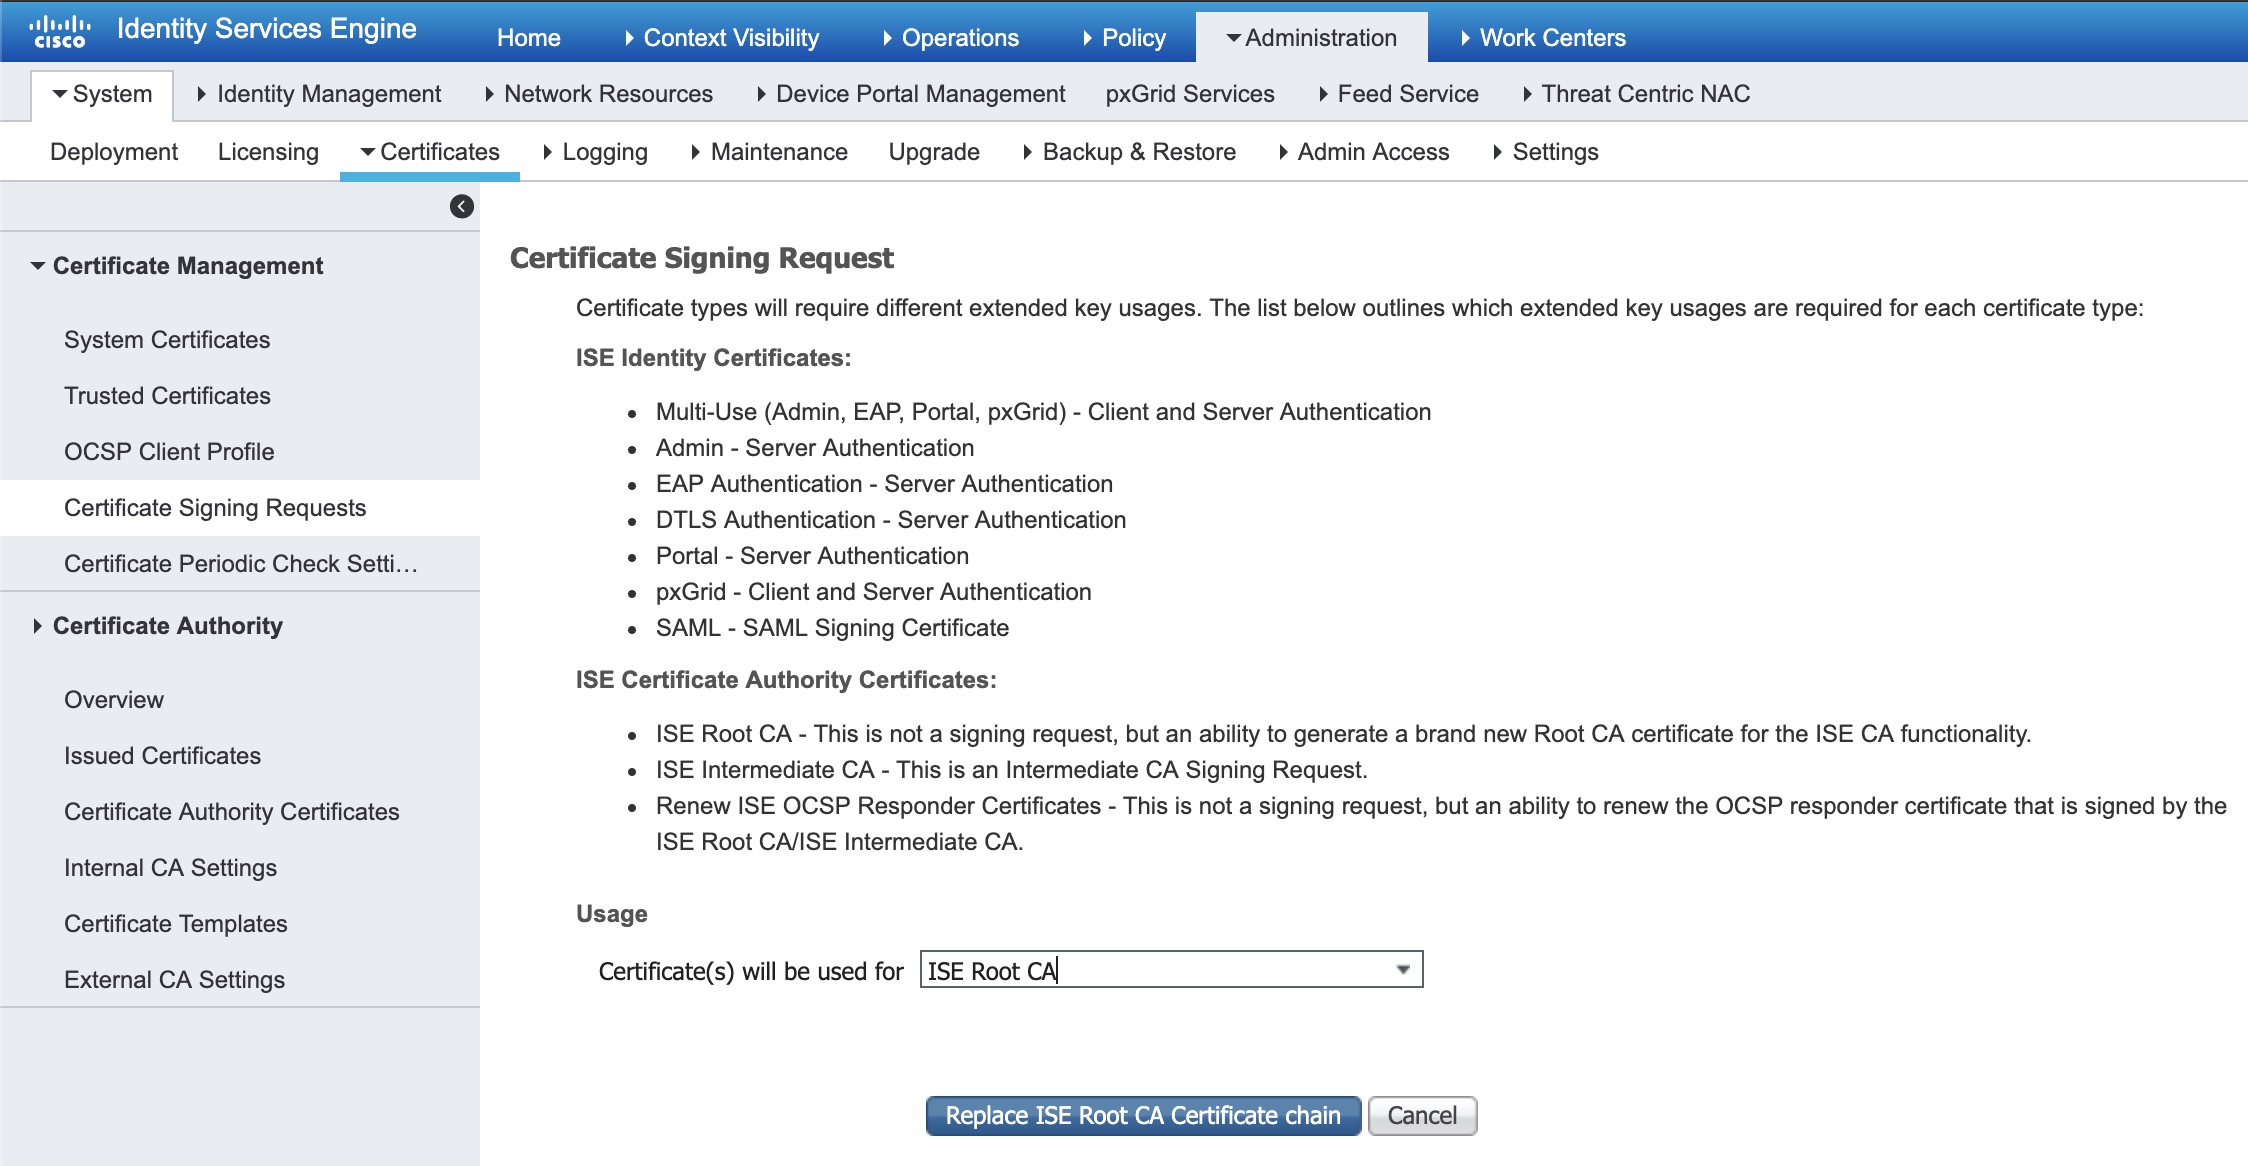
Task: Open External CA Settings
Action: 174,980
